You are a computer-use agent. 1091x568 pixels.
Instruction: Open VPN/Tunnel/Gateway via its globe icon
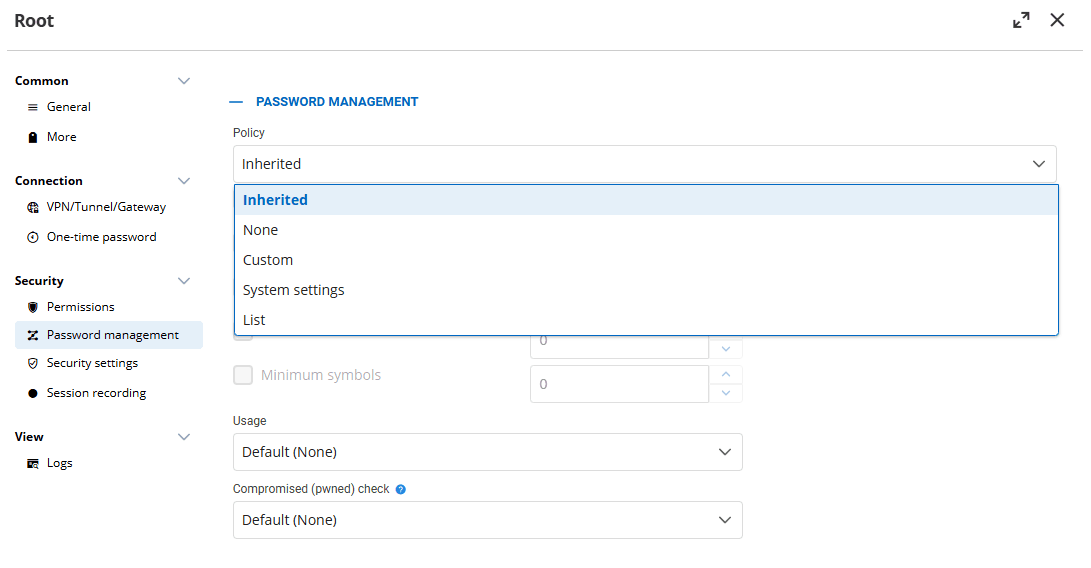[33, 207]
